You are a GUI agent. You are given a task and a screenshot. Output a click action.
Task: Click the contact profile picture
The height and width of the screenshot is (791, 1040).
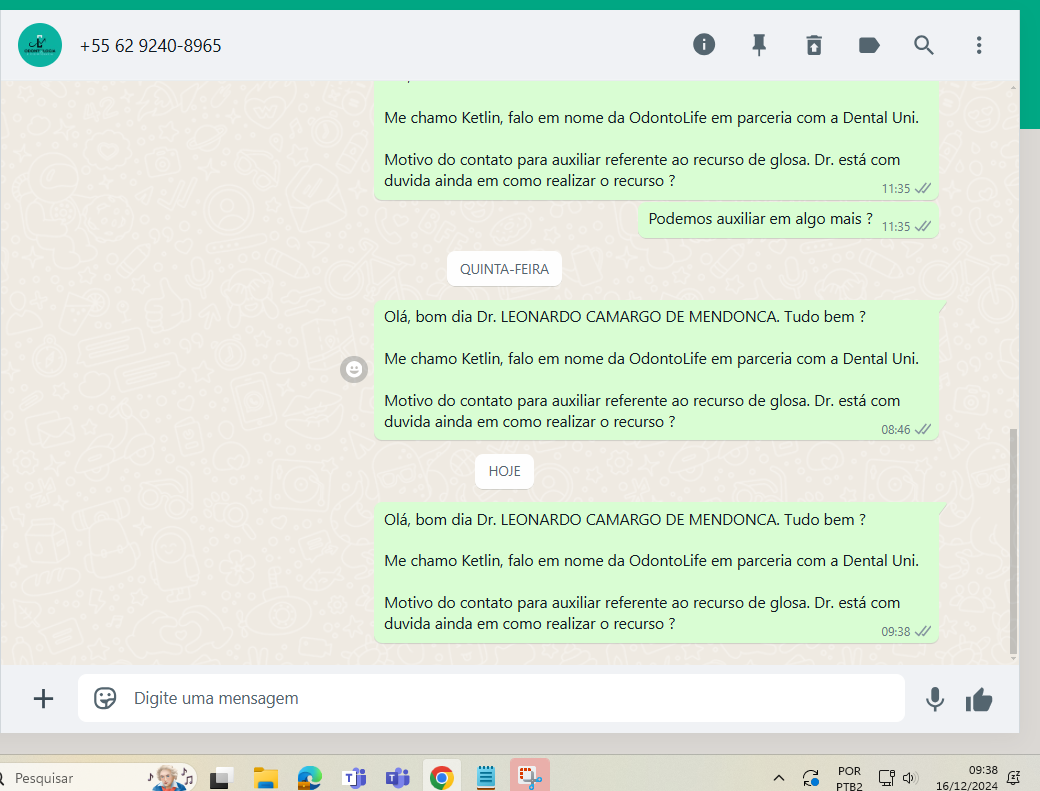pyautogui.click(x=40, y=45)
